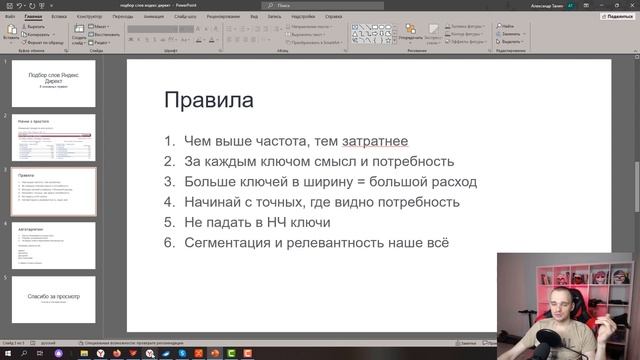
Task: Switch to the Slide Show (Слайд-шоу) tab
Action: [x=185, y=17]
